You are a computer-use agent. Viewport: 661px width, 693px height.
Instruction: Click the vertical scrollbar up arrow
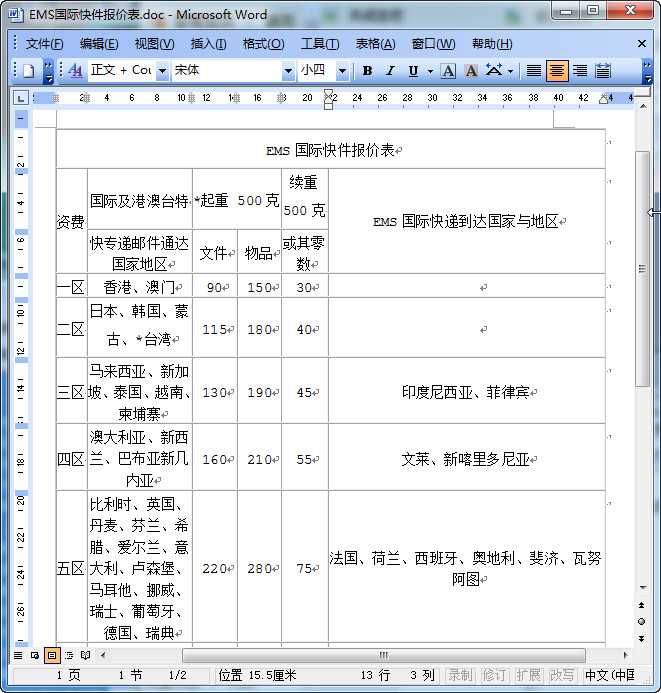point(643,106)
